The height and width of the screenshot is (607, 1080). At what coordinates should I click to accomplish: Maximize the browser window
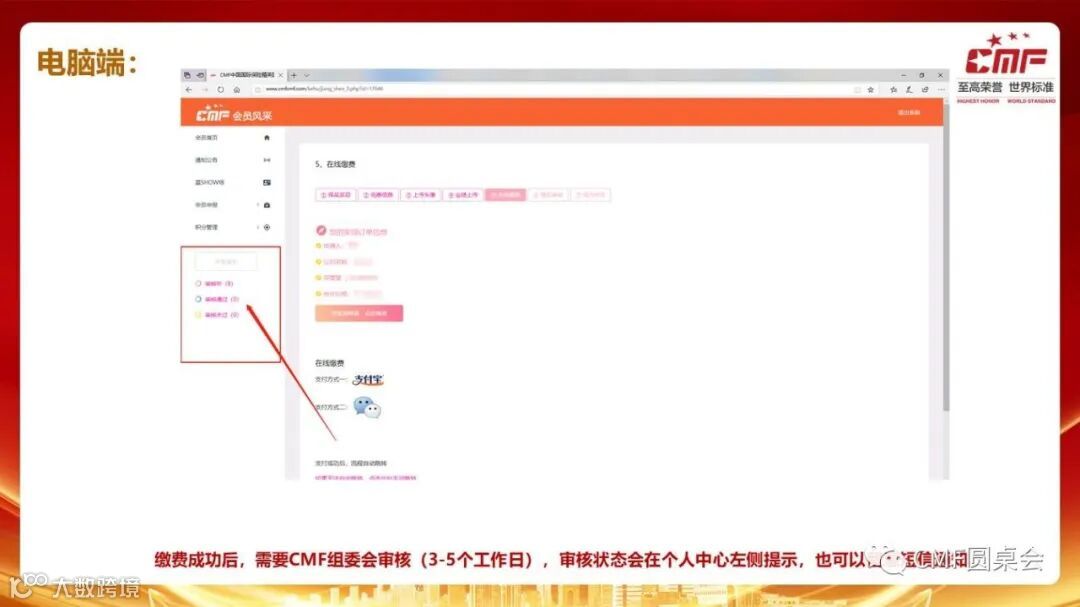pos(922,75)
